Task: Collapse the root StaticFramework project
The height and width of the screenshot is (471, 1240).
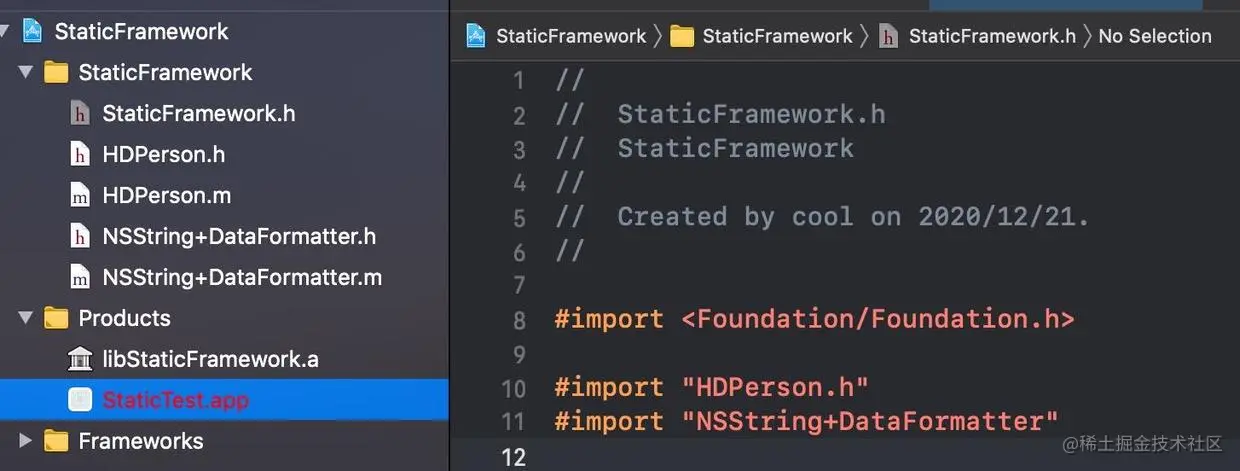Action: 5,31
